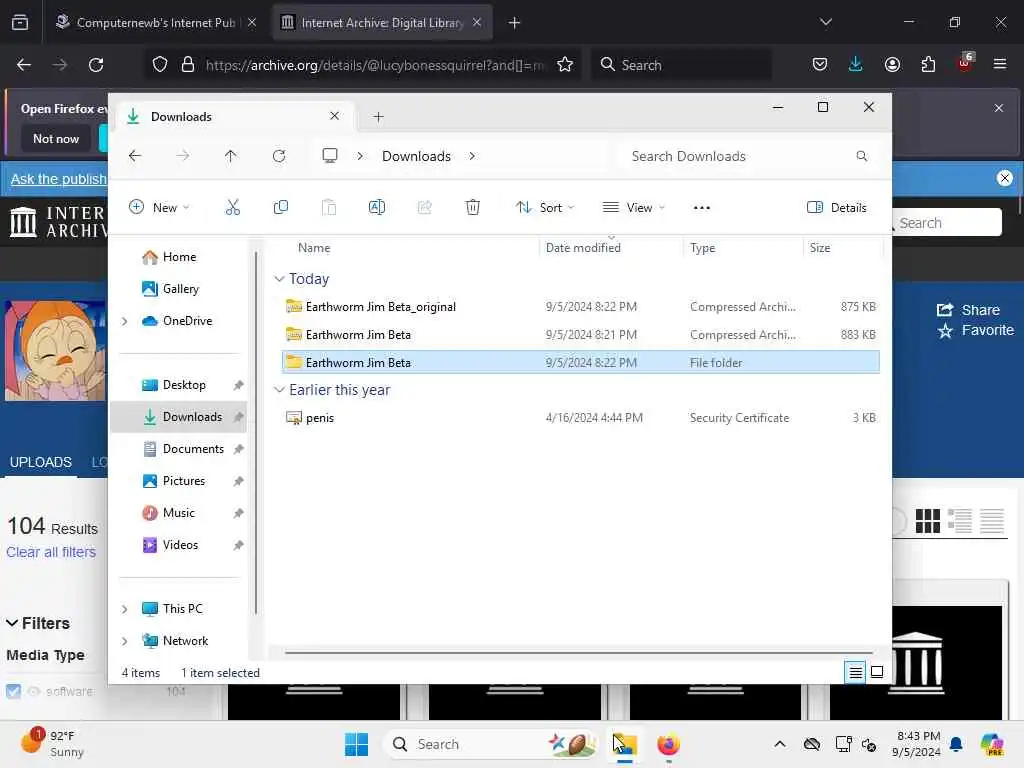Screen dimensions: 1024x768
Task: Click the Save to Pocket icon in Firefox
Action: [x=820, y=65]
